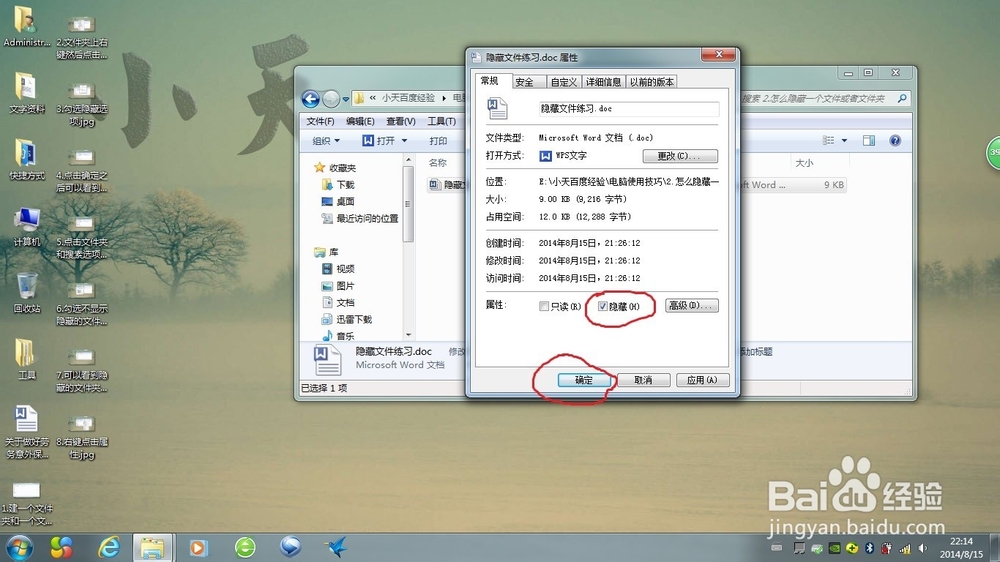The height and width of the screenshot is (562, 1000).
Task: Click the Bluetooth tray icon
Action: tap(869, 548)
